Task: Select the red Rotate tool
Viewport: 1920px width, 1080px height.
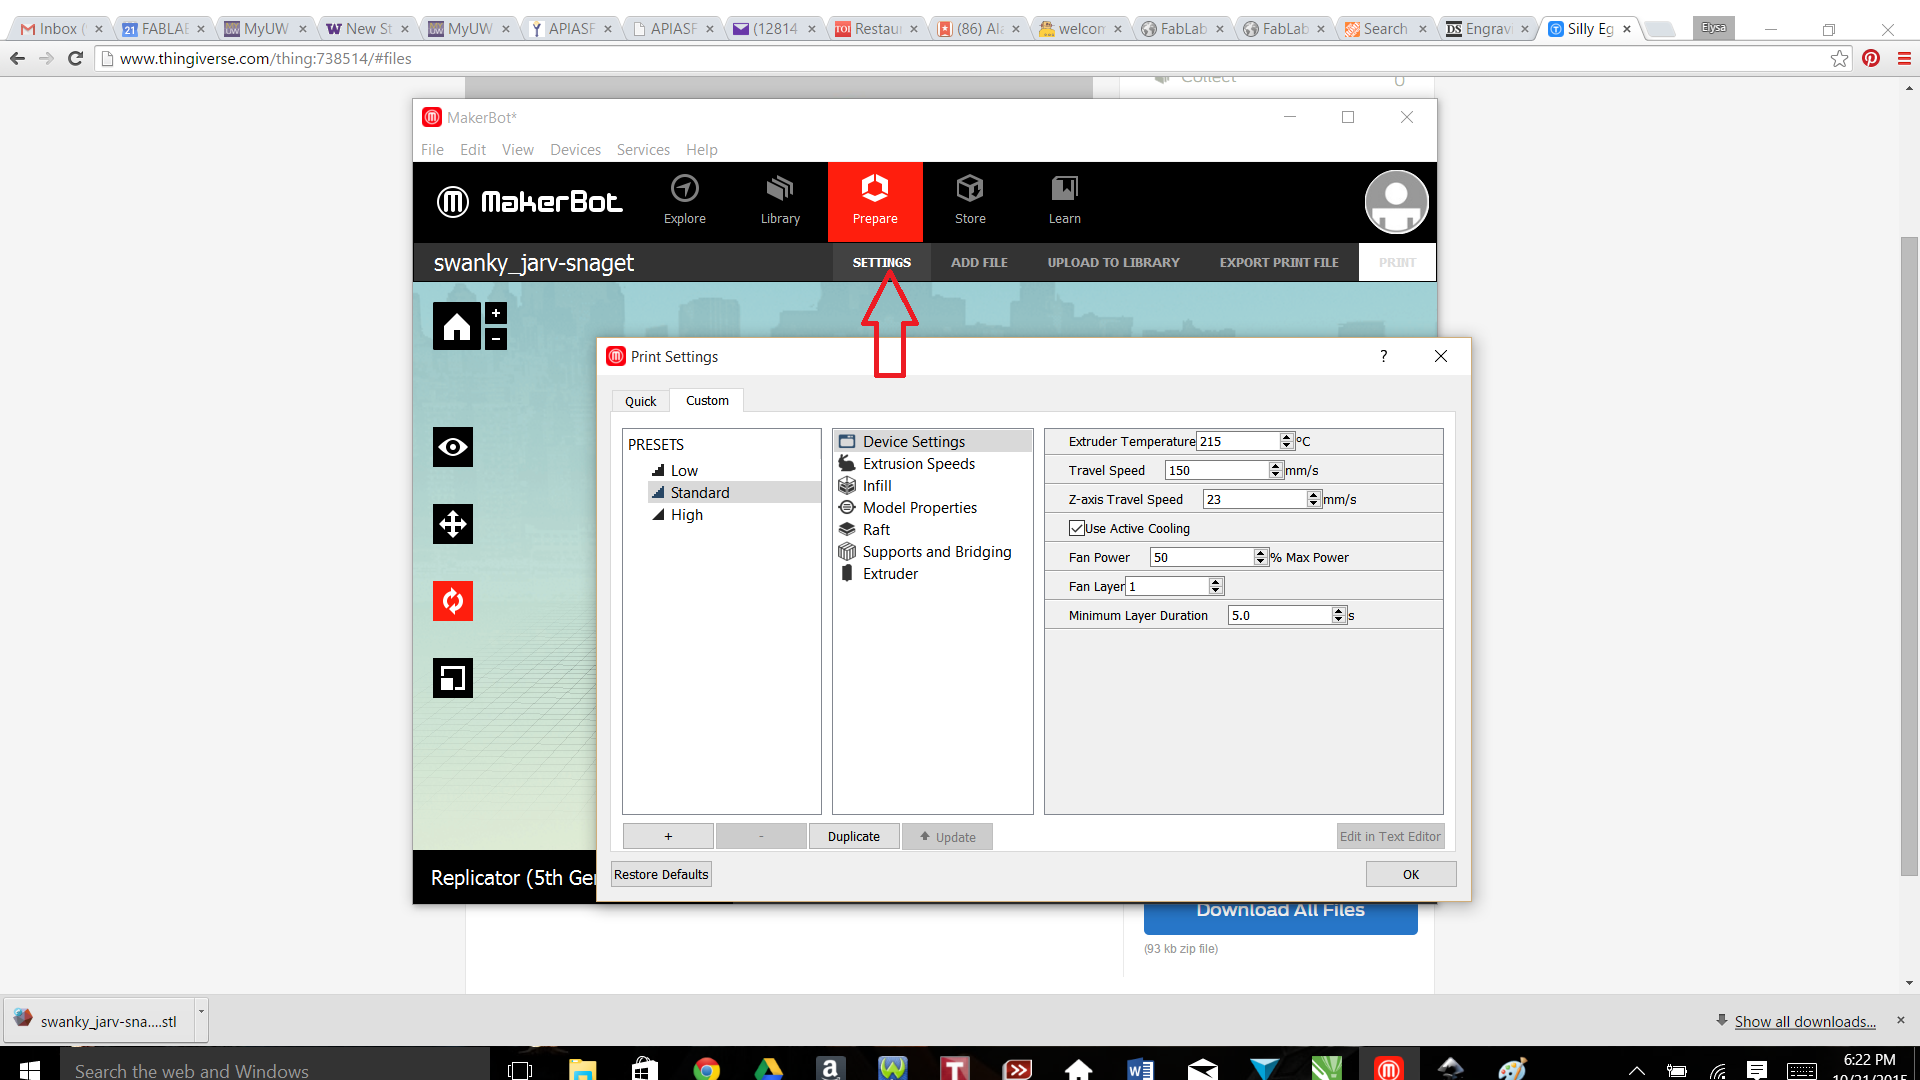Action: point(453,601)
